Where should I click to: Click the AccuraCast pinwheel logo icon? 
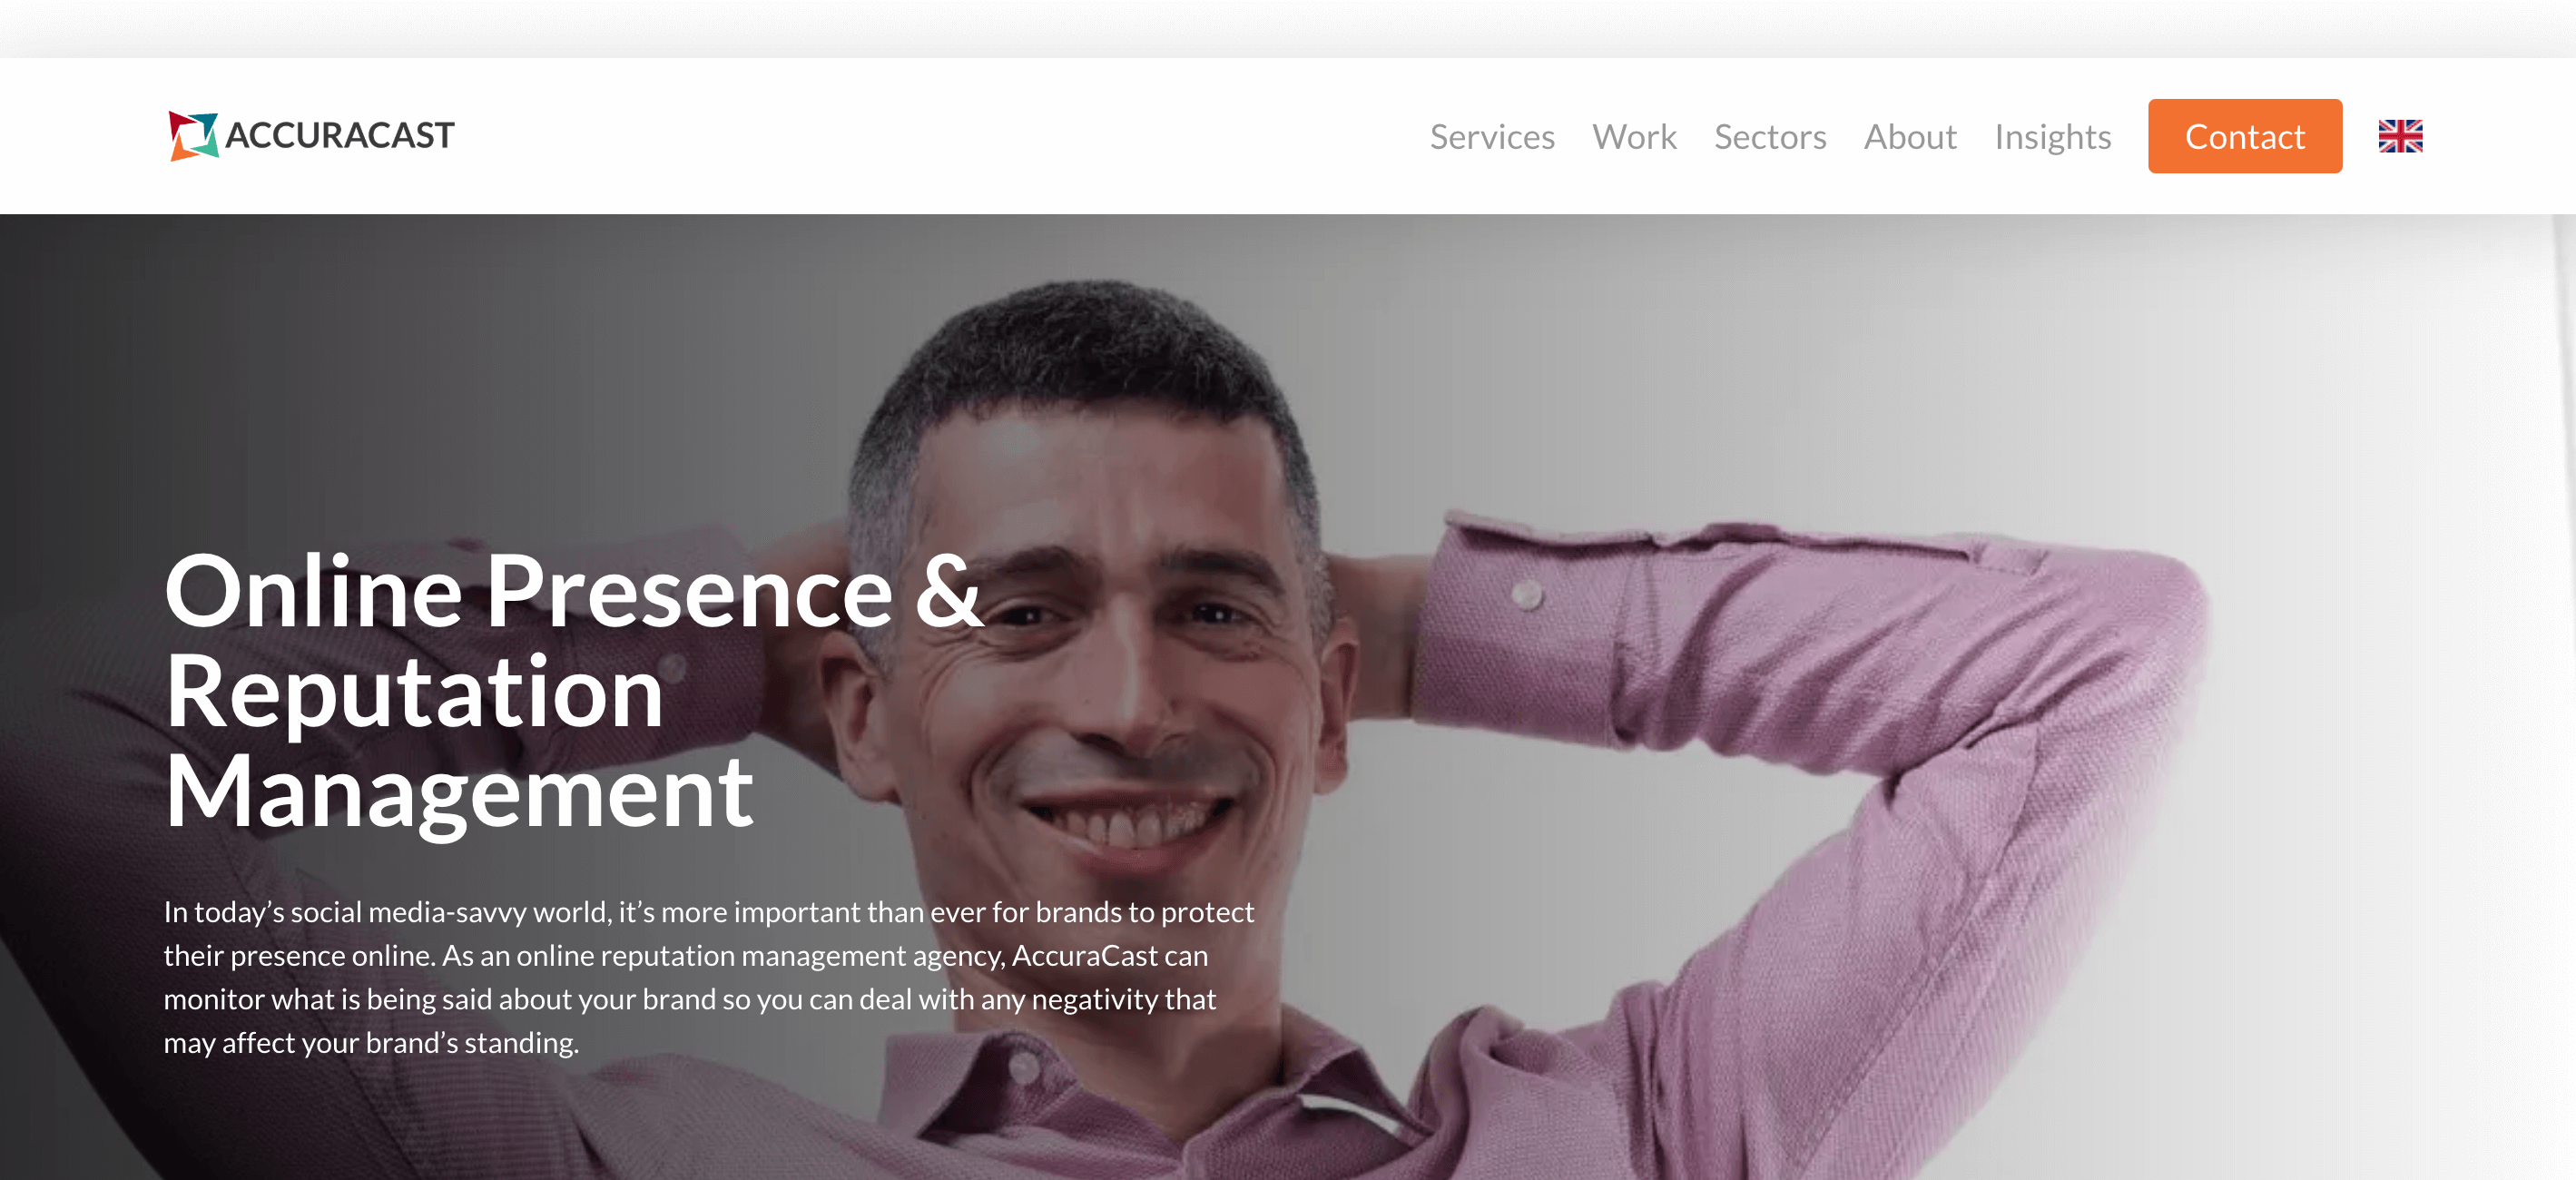coord(193,135)
